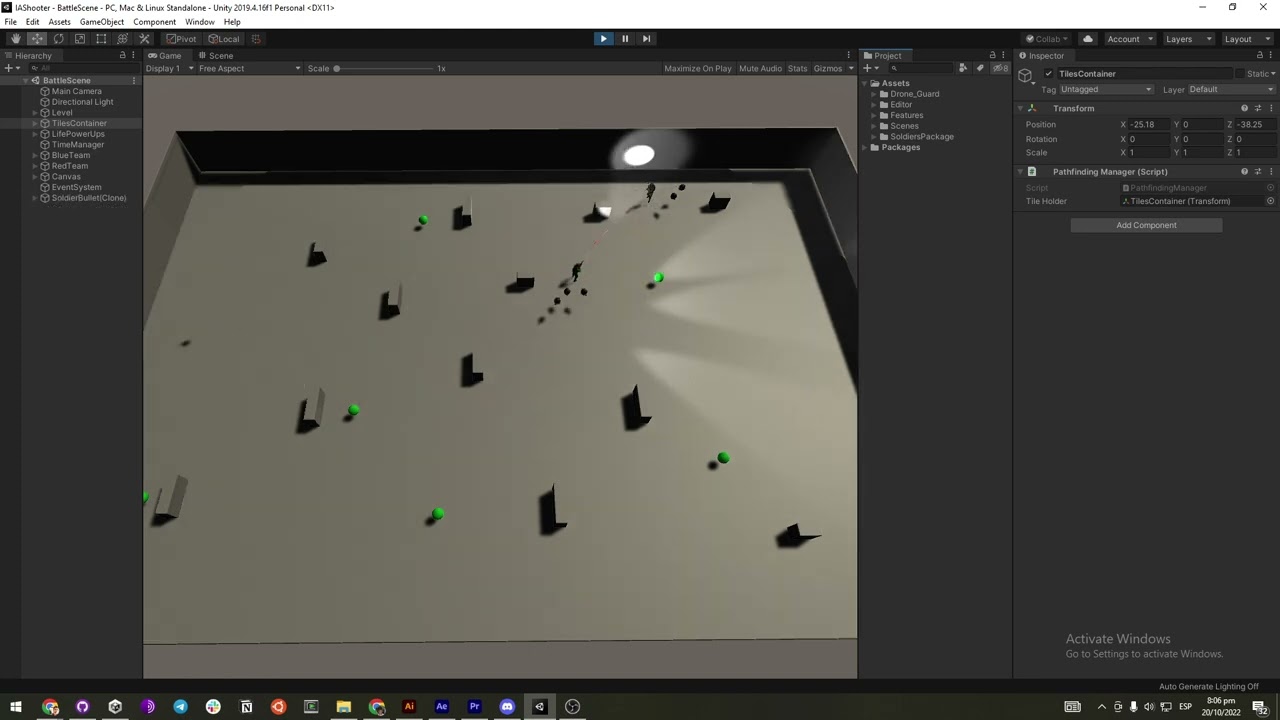Pause the running game
The height and width of the screenshot is (720, 1280).
click(x=625, y=39)
